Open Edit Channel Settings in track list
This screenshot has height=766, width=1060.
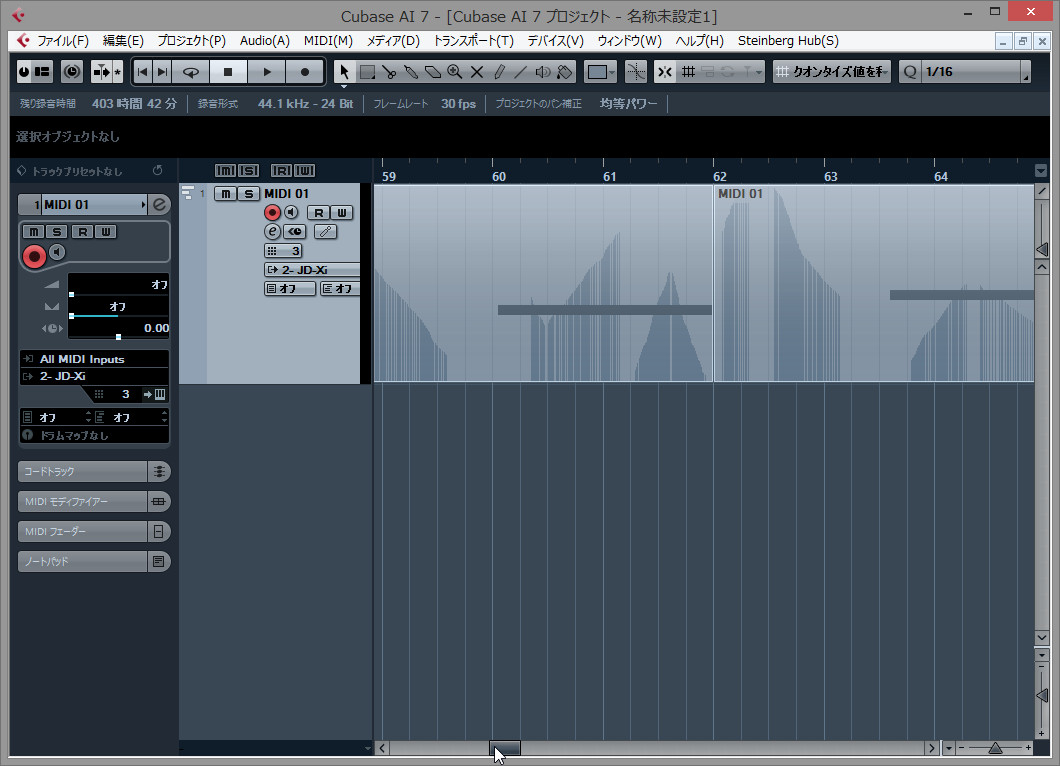(x=272, y=232)
